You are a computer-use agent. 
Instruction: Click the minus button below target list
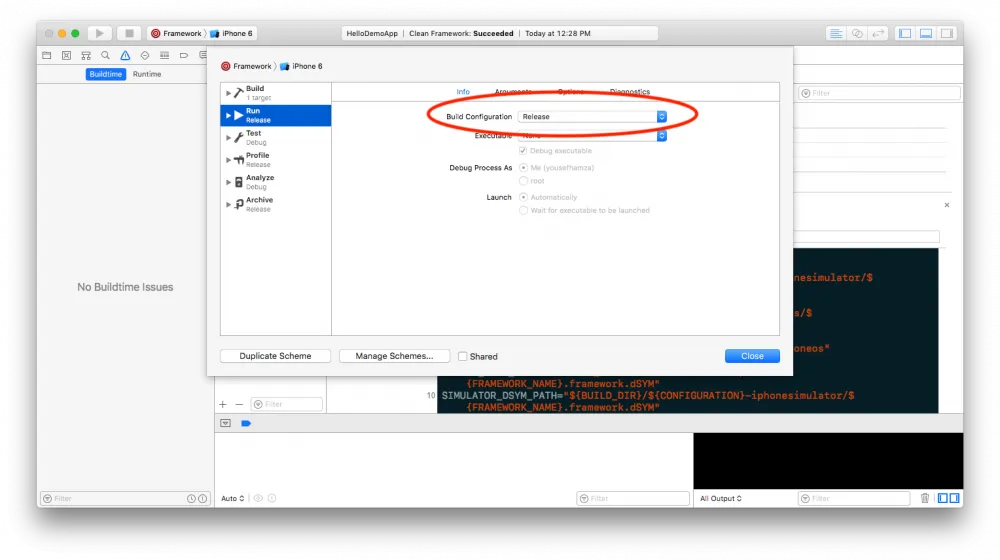239,404
